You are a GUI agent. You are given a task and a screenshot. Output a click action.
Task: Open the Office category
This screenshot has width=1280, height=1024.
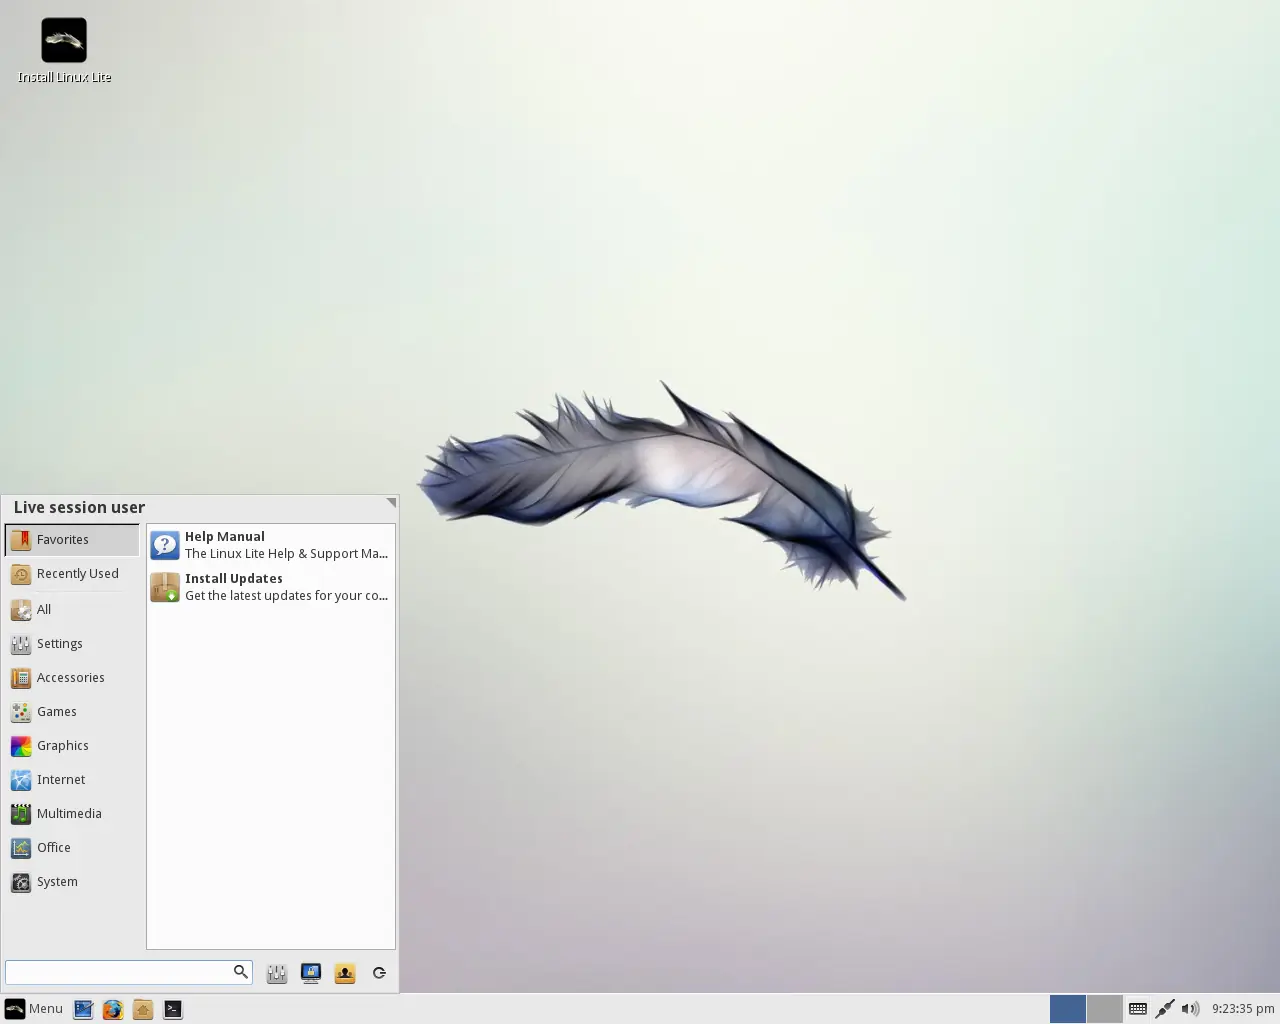coord(72,848)
